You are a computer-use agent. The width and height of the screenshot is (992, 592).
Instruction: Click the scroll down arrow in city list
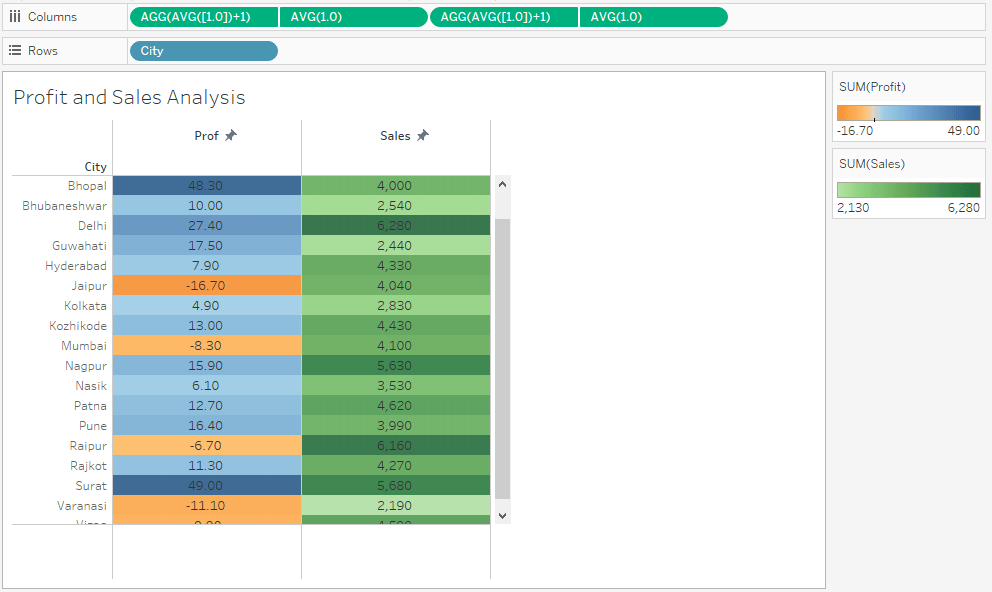(502, 515)
